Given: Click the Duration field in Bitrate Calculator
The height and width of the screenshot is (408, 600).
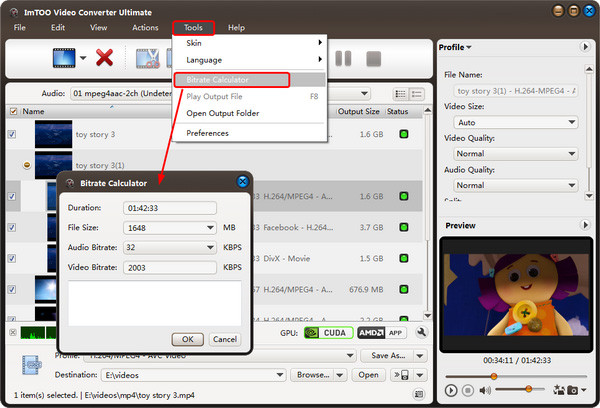Looking at the screenshot, I should coord(170,208).
